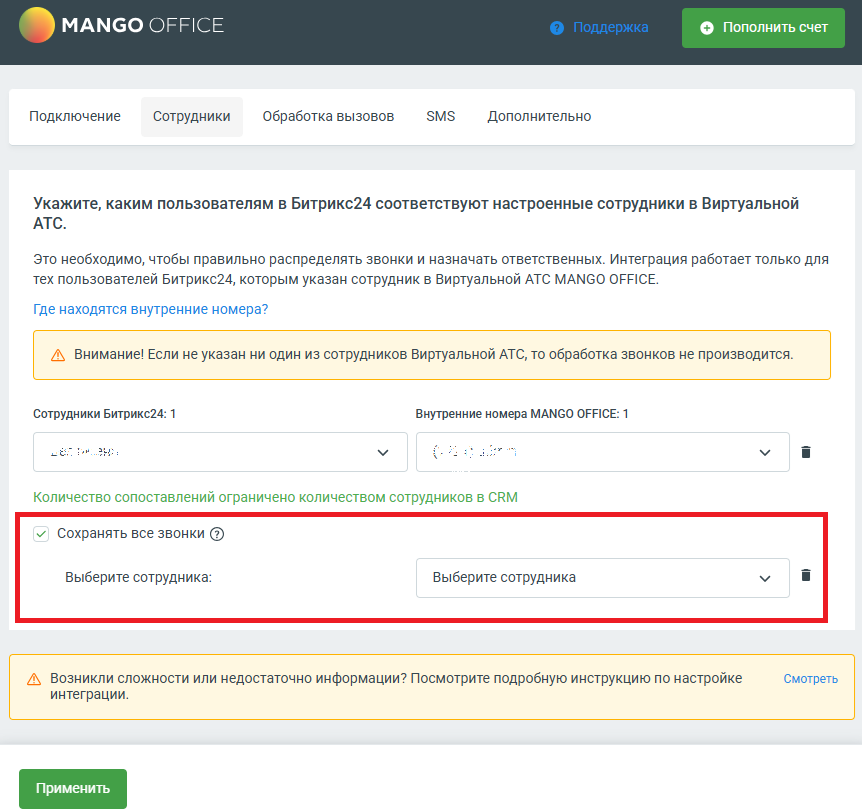The image size is (862, 812).
Task: Click the text Количество сопоставлений ограничено количеством сотрудников
Action: pos(275,497)
